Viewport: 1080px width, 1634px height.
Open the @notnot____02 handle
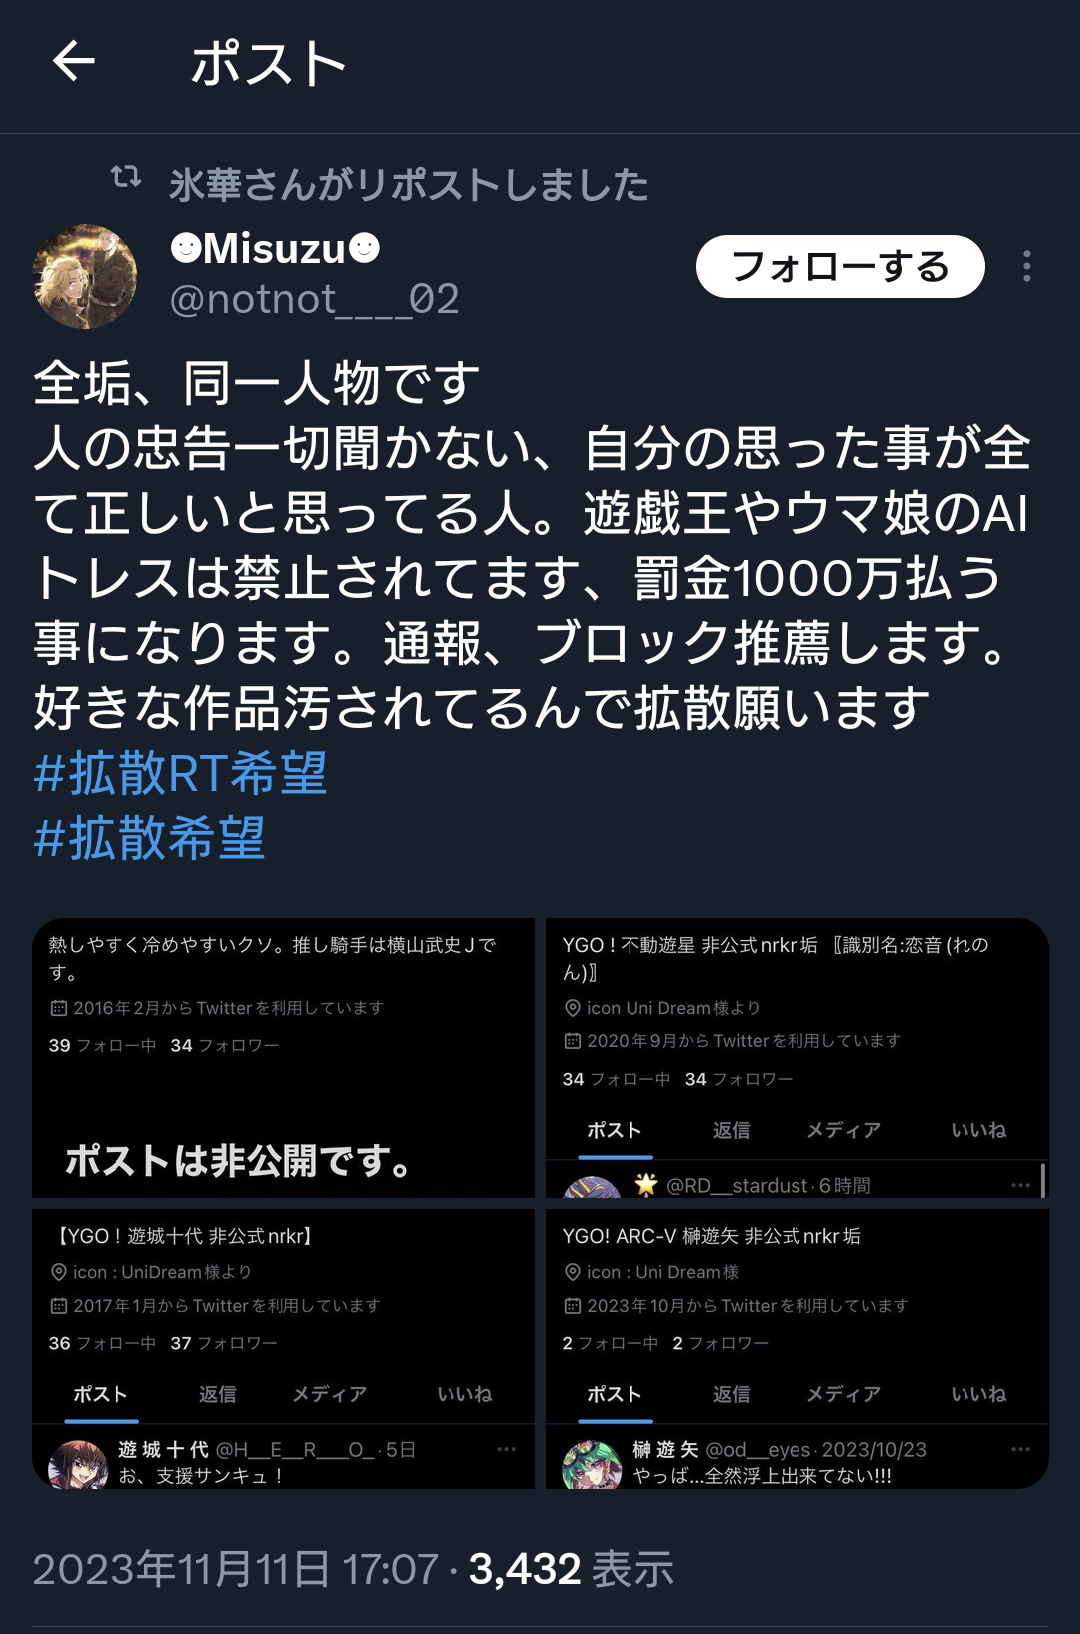pos(314,299)
